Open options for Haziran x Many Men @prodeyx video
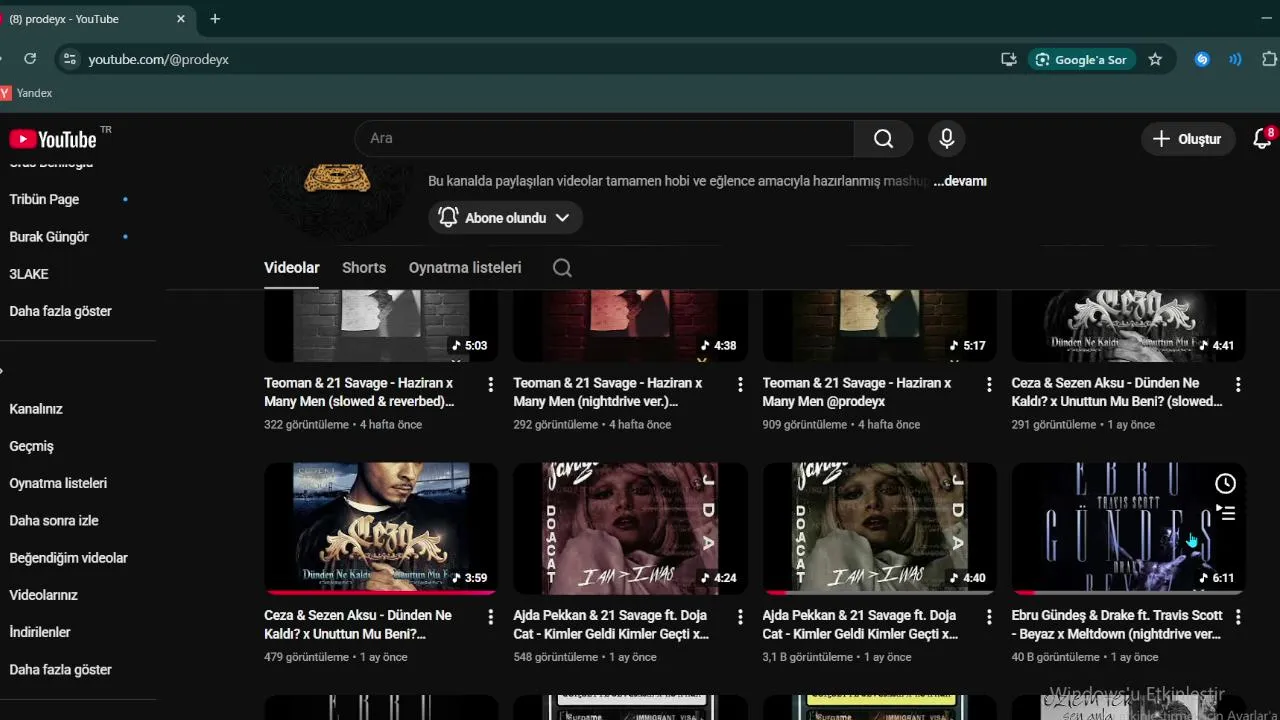This screenshot has height=720, width=1280. (x=989, y=385)
